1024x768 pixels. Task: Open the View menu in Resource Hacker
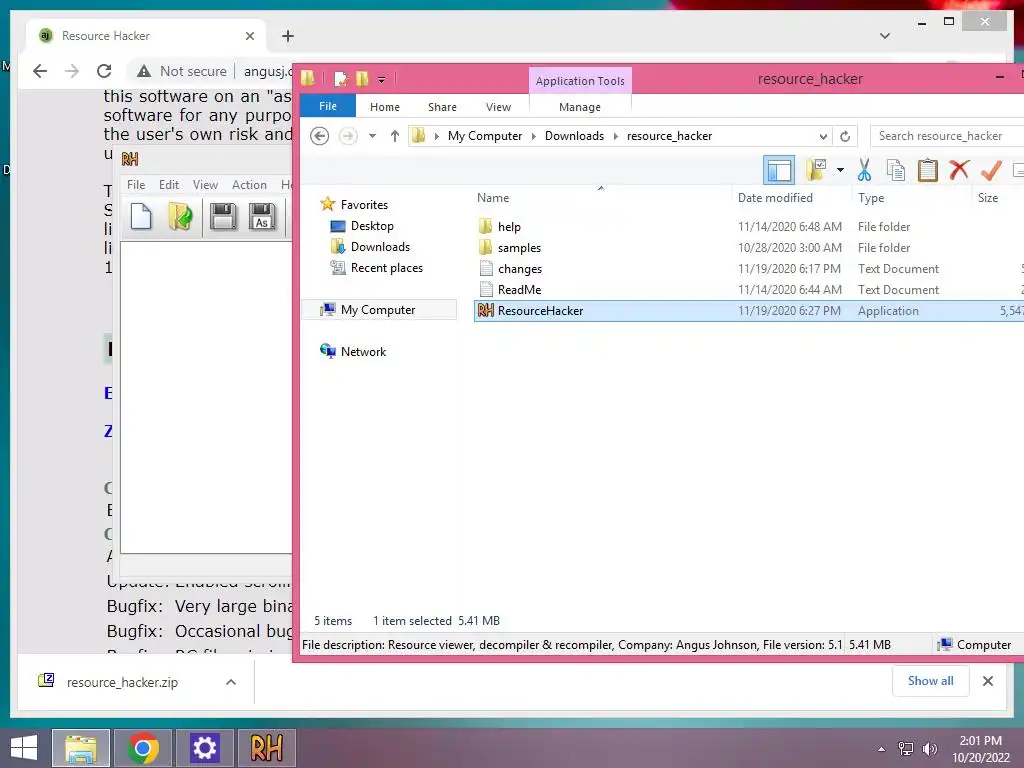tap(205, 185)
